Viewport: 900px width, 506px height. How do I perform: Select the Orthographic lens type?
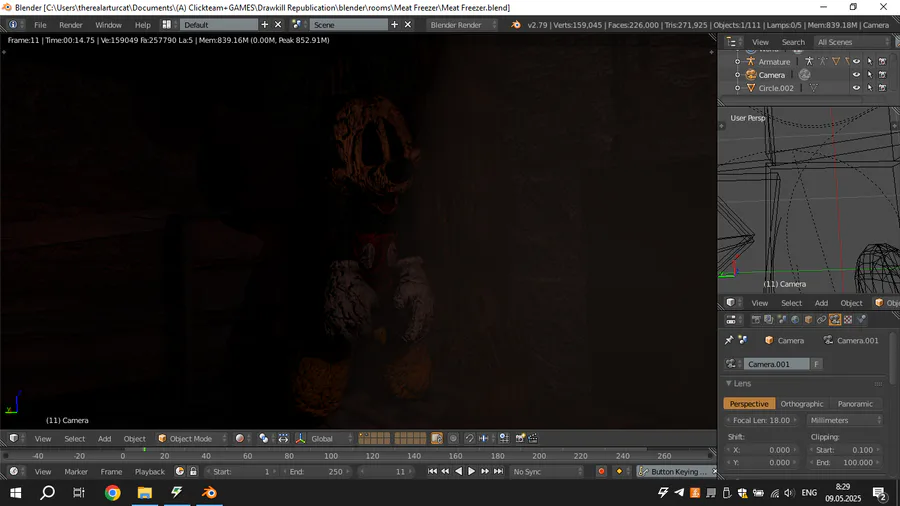tap(802, 404)
